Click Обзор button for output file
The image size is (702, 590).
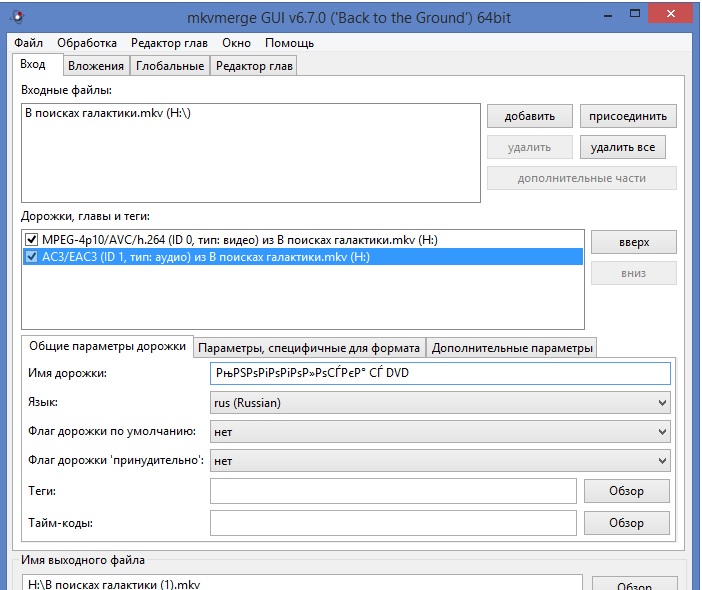coord(634,583)
